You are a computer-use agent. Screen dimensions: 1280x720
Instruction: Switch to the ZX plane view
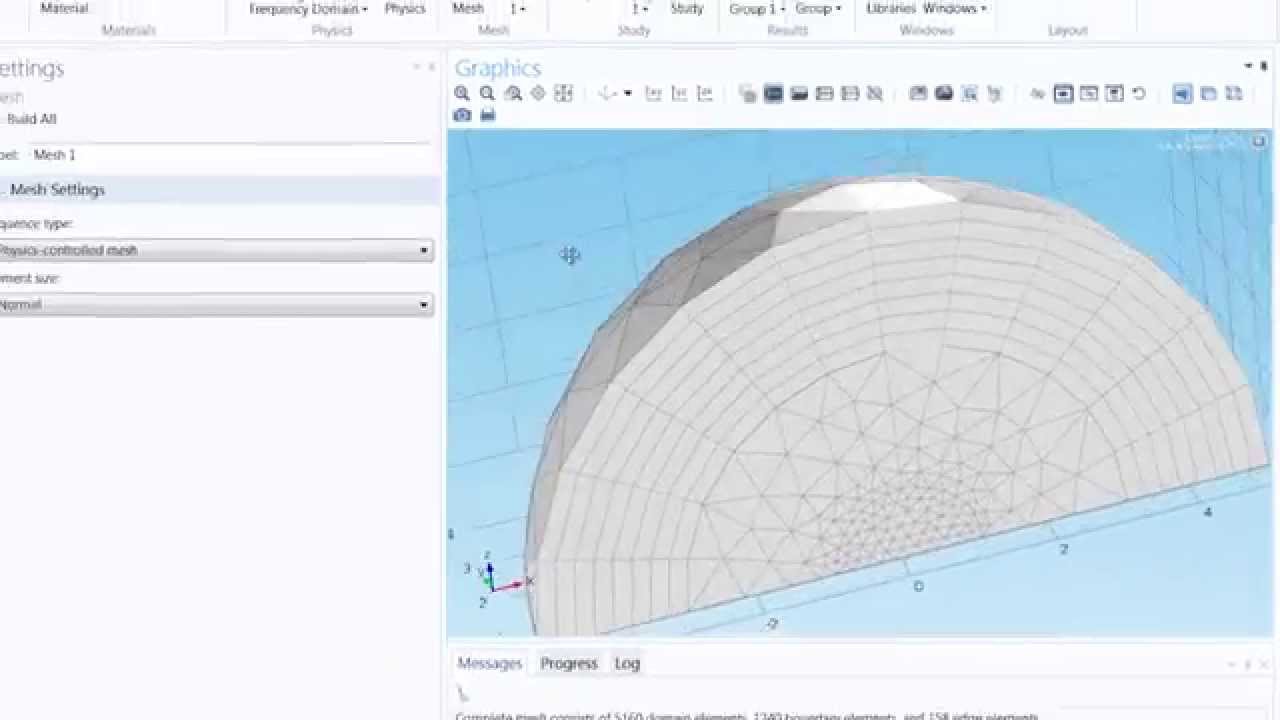click(705, 93)
